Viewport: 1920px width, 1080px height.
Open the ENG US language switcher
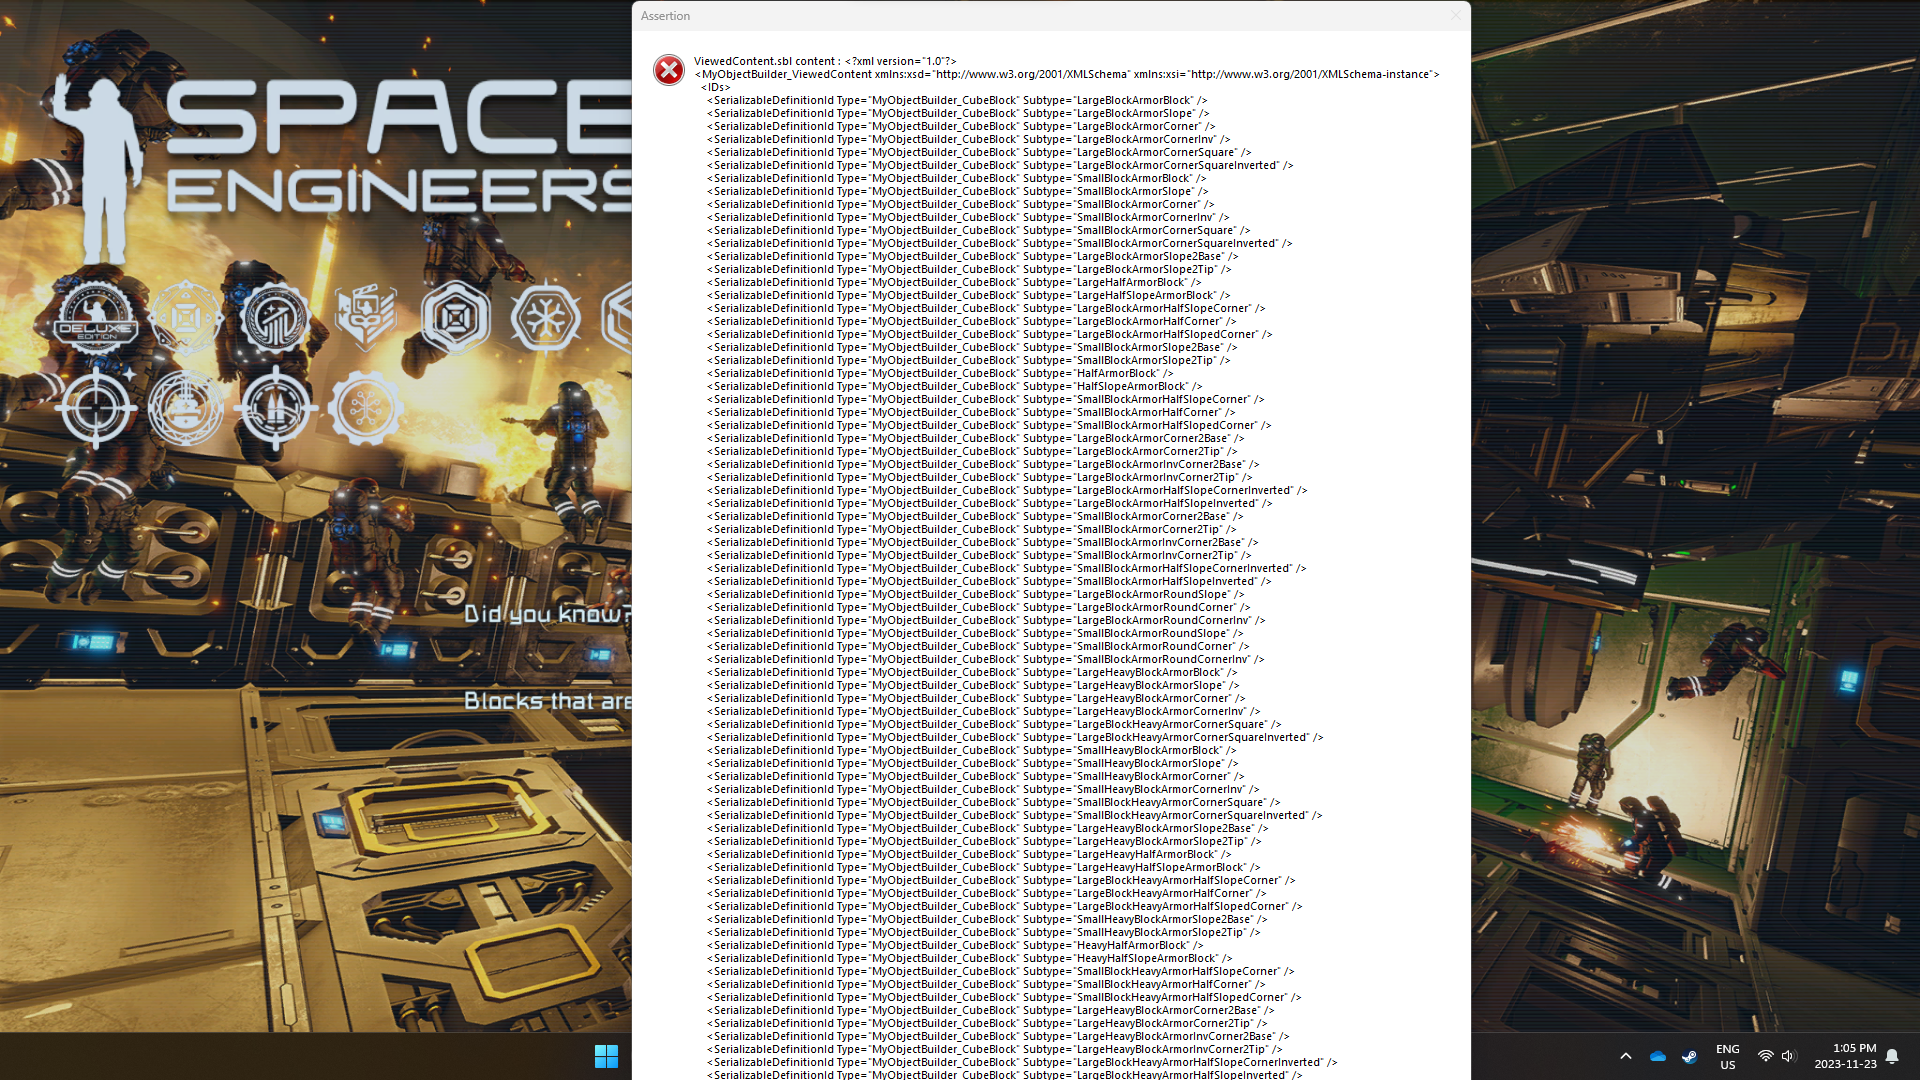pos(1727,1056)
